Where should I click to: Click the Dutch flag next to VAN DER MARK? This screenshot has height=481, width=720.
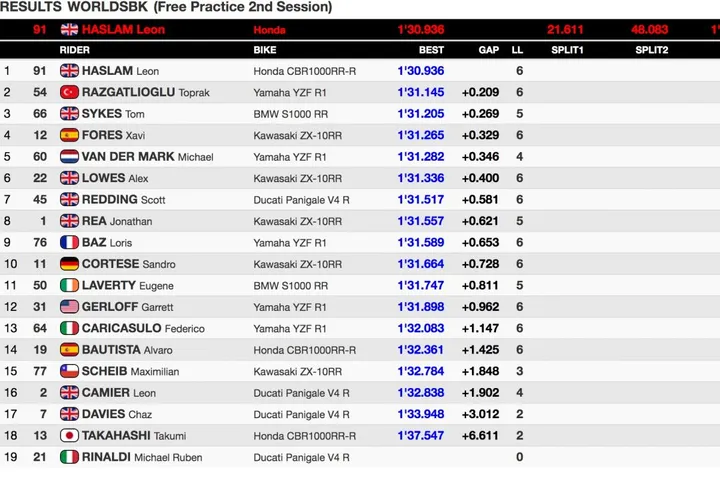tap(69, 157)
